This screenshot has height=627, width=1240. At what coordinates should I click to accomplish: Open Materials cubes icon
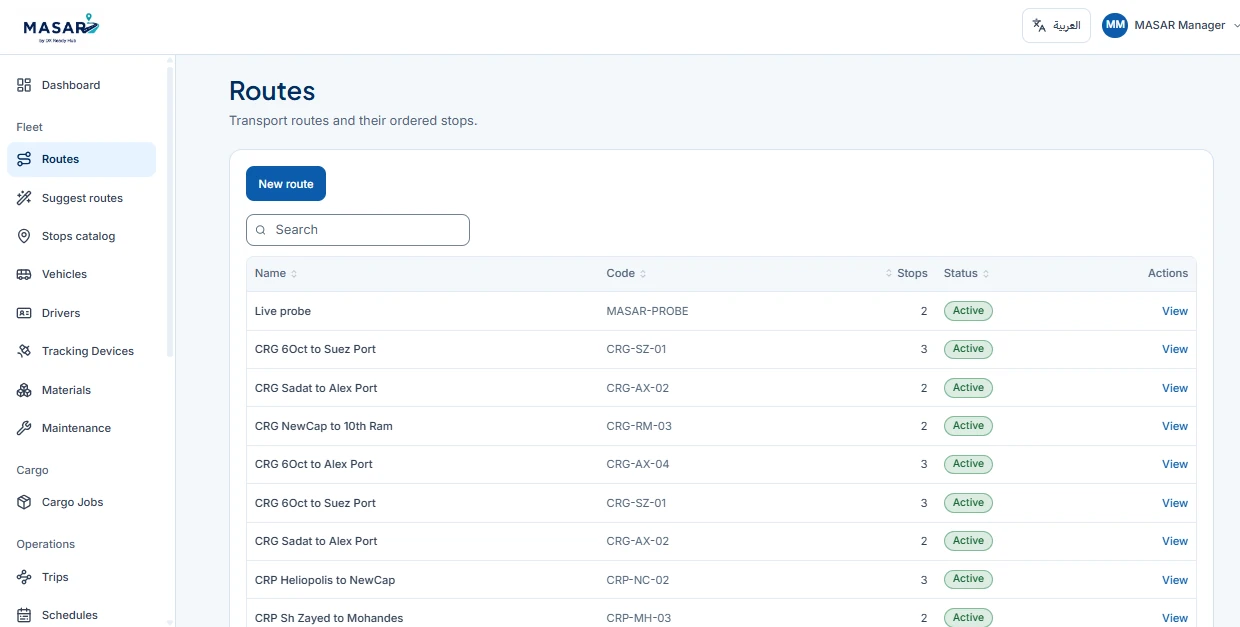pos(24,390)
